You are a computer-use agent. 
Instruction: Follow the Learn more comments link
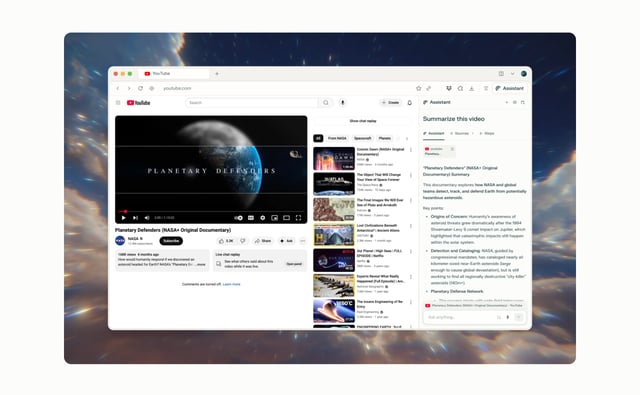point(231,284)
